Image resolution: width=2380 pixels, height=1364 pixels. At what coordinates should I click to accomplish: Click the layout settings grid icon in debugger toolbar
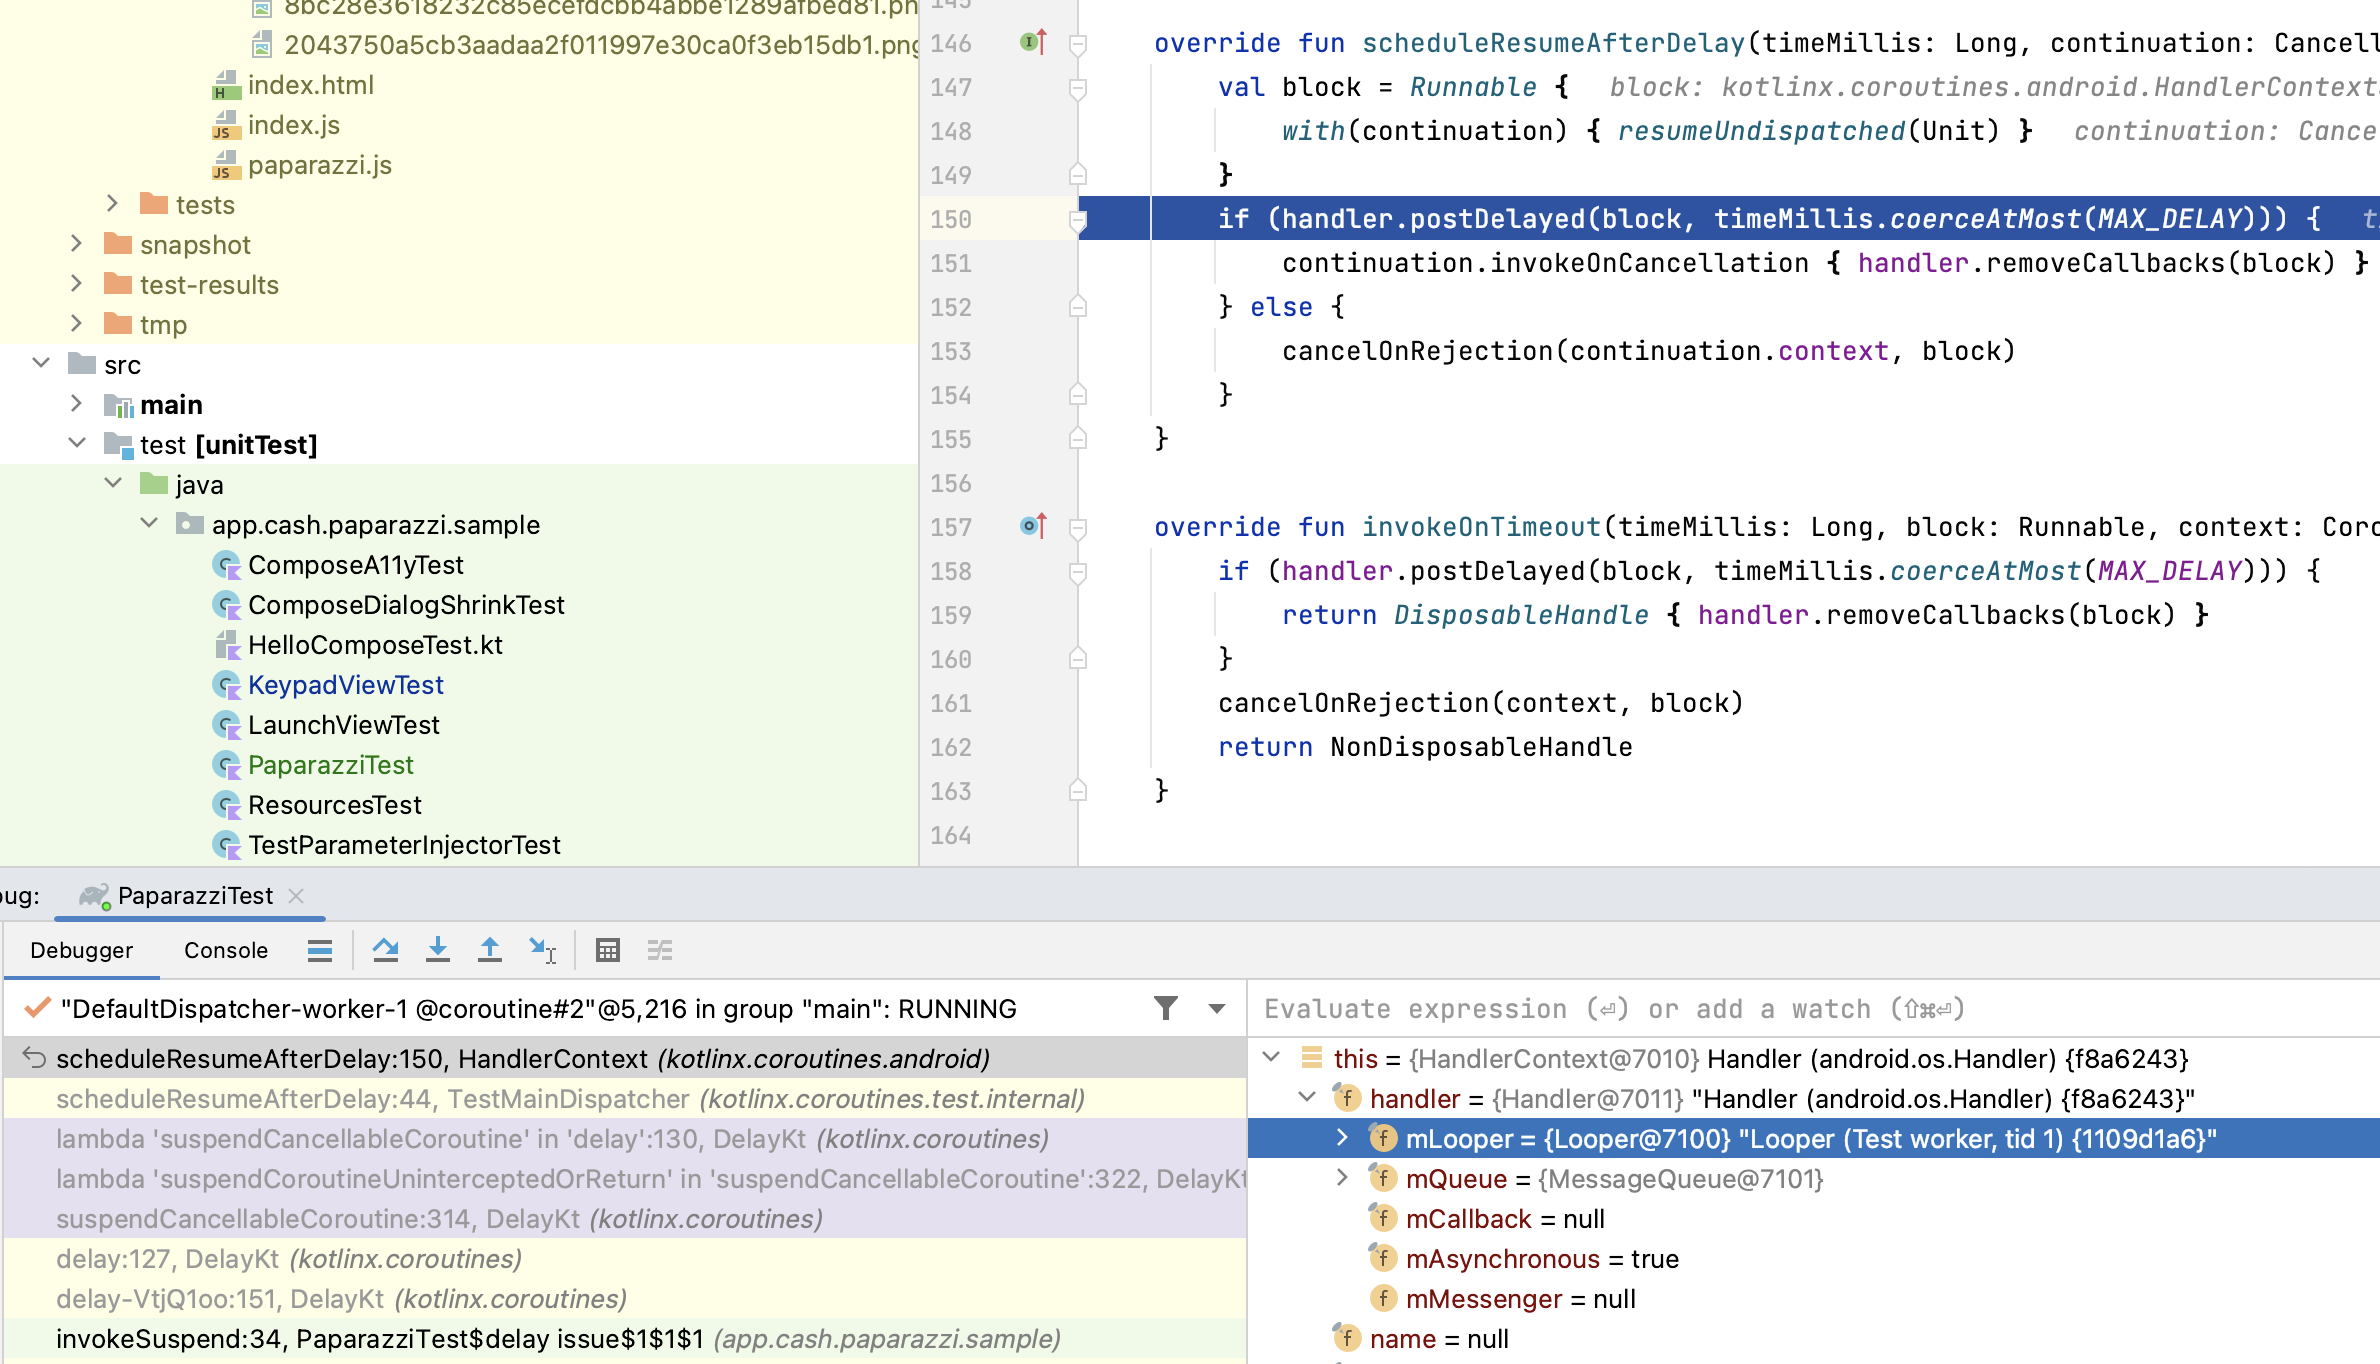click(x=608, y=949)
